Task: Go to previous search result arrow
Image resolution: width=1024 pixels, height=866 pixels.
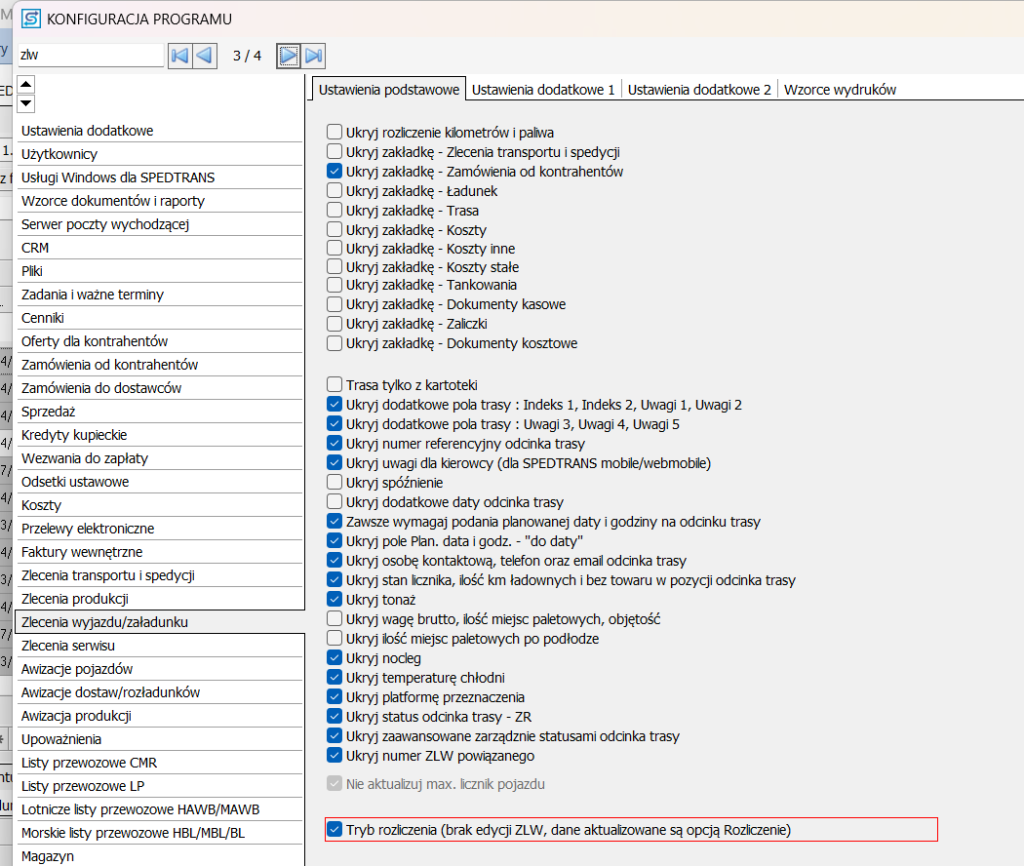Action: pos(204,56)
